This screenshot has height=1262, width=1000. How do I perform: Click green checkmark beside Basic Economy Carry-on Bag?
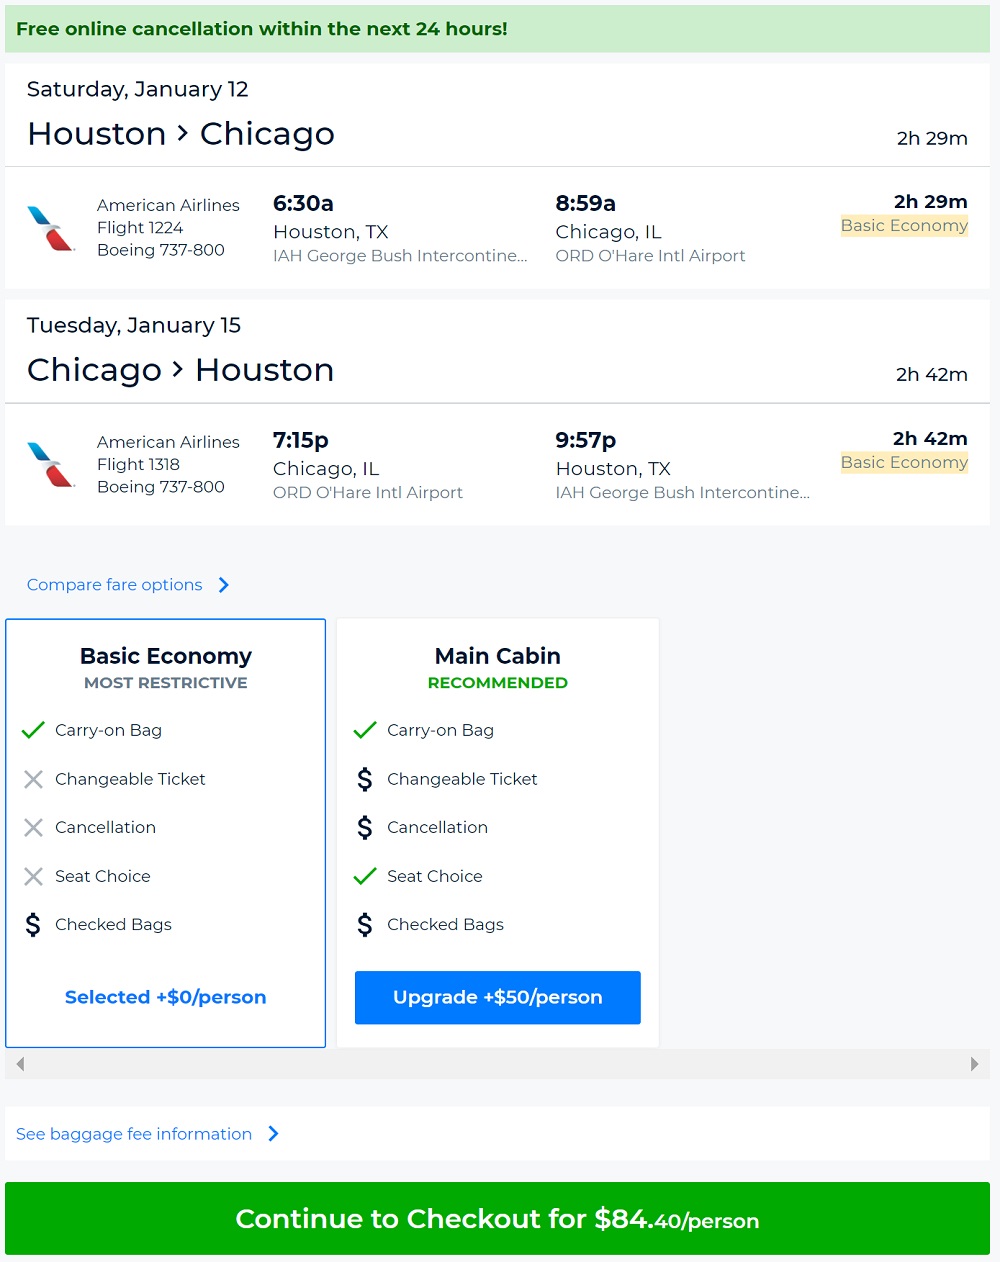tap(33, 730)
